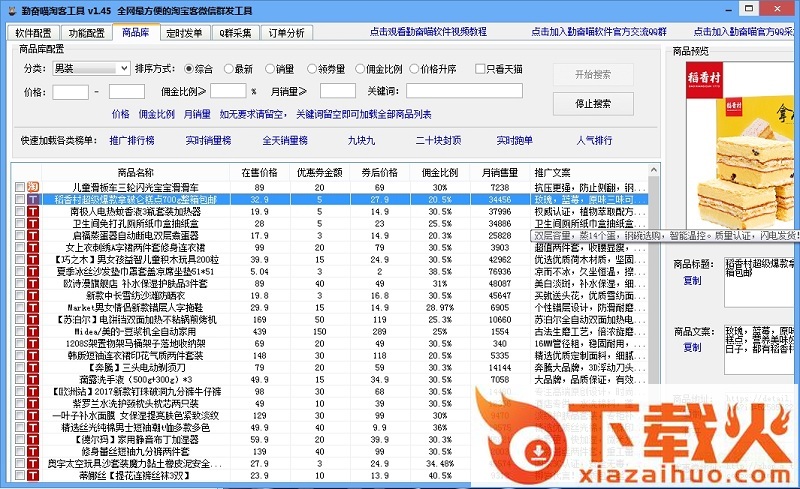Tick the checkbox for 儿童滑板车 product row
The image size is (800, 489).
pos(19,187)
